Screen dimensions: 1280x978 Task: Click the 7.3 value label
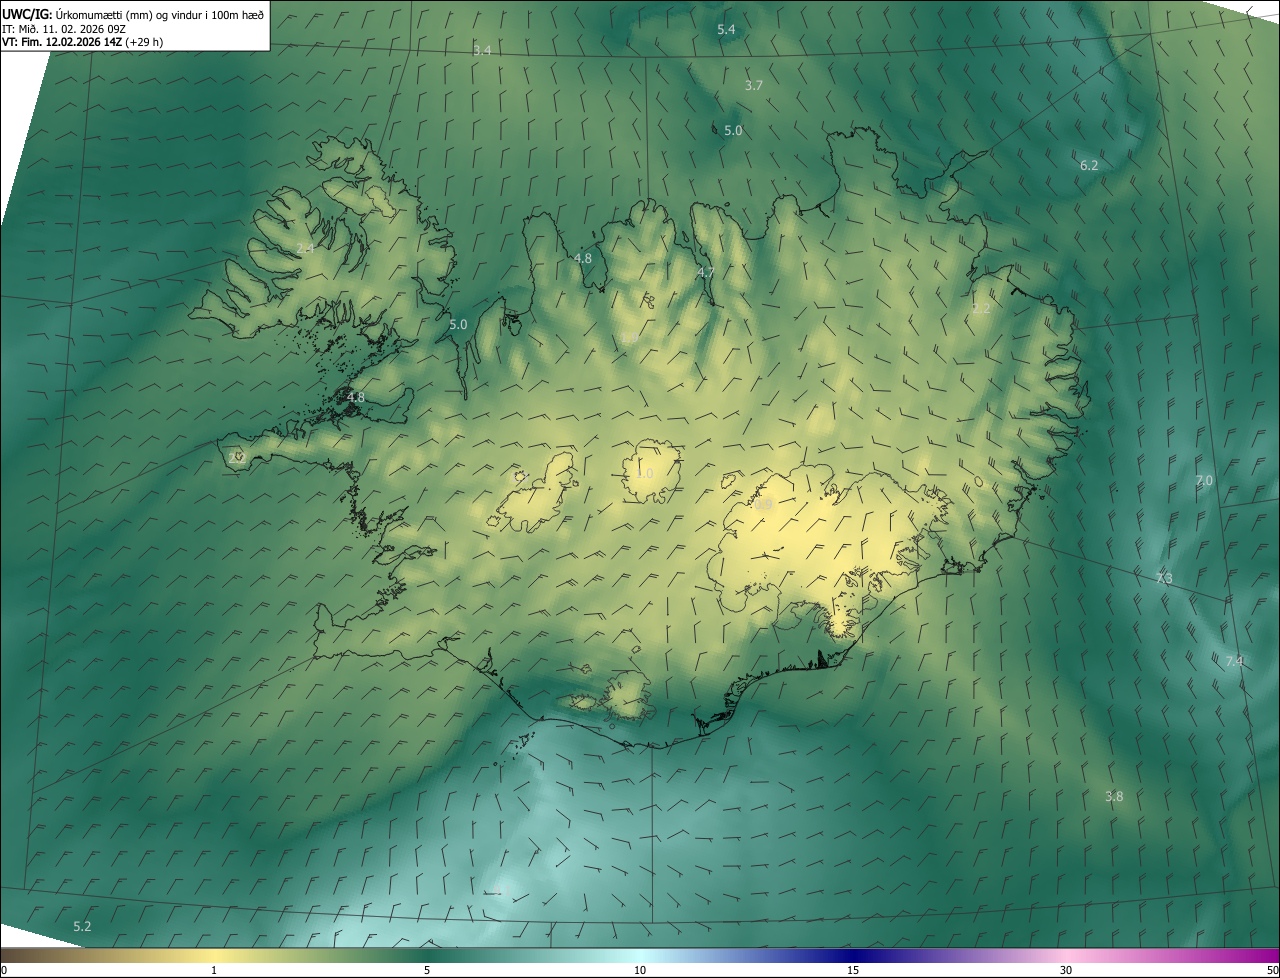pos(1164,579)
